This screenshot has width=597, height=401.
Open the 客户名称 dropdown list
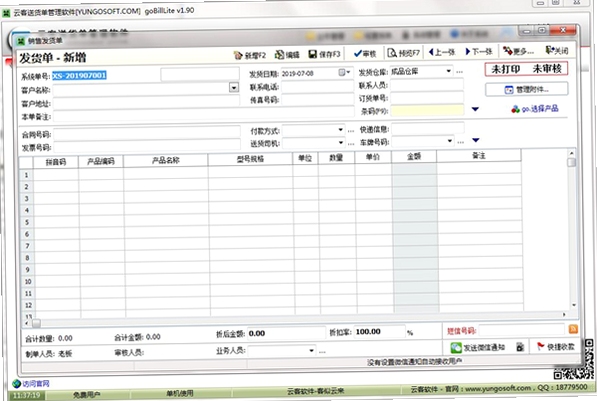tap(234, 88)
